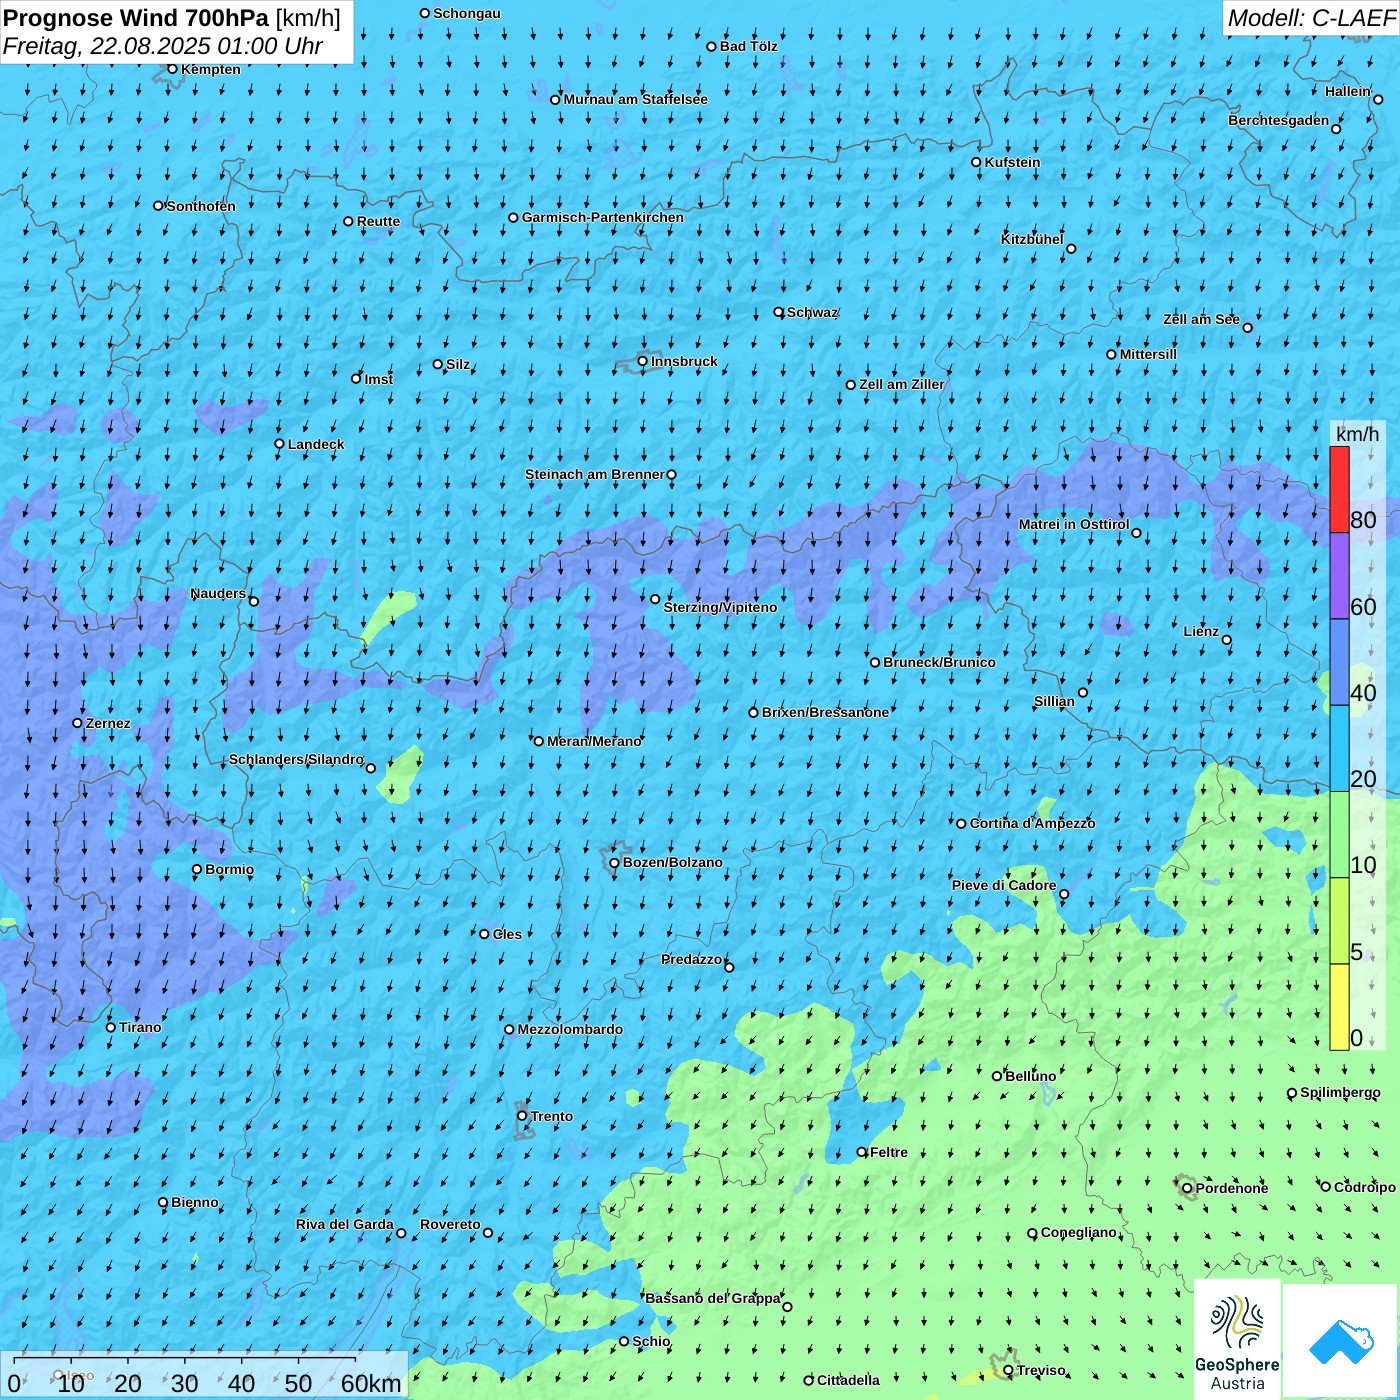Click the 'Sterzing/Vipiteno' label

click(720, 607)
